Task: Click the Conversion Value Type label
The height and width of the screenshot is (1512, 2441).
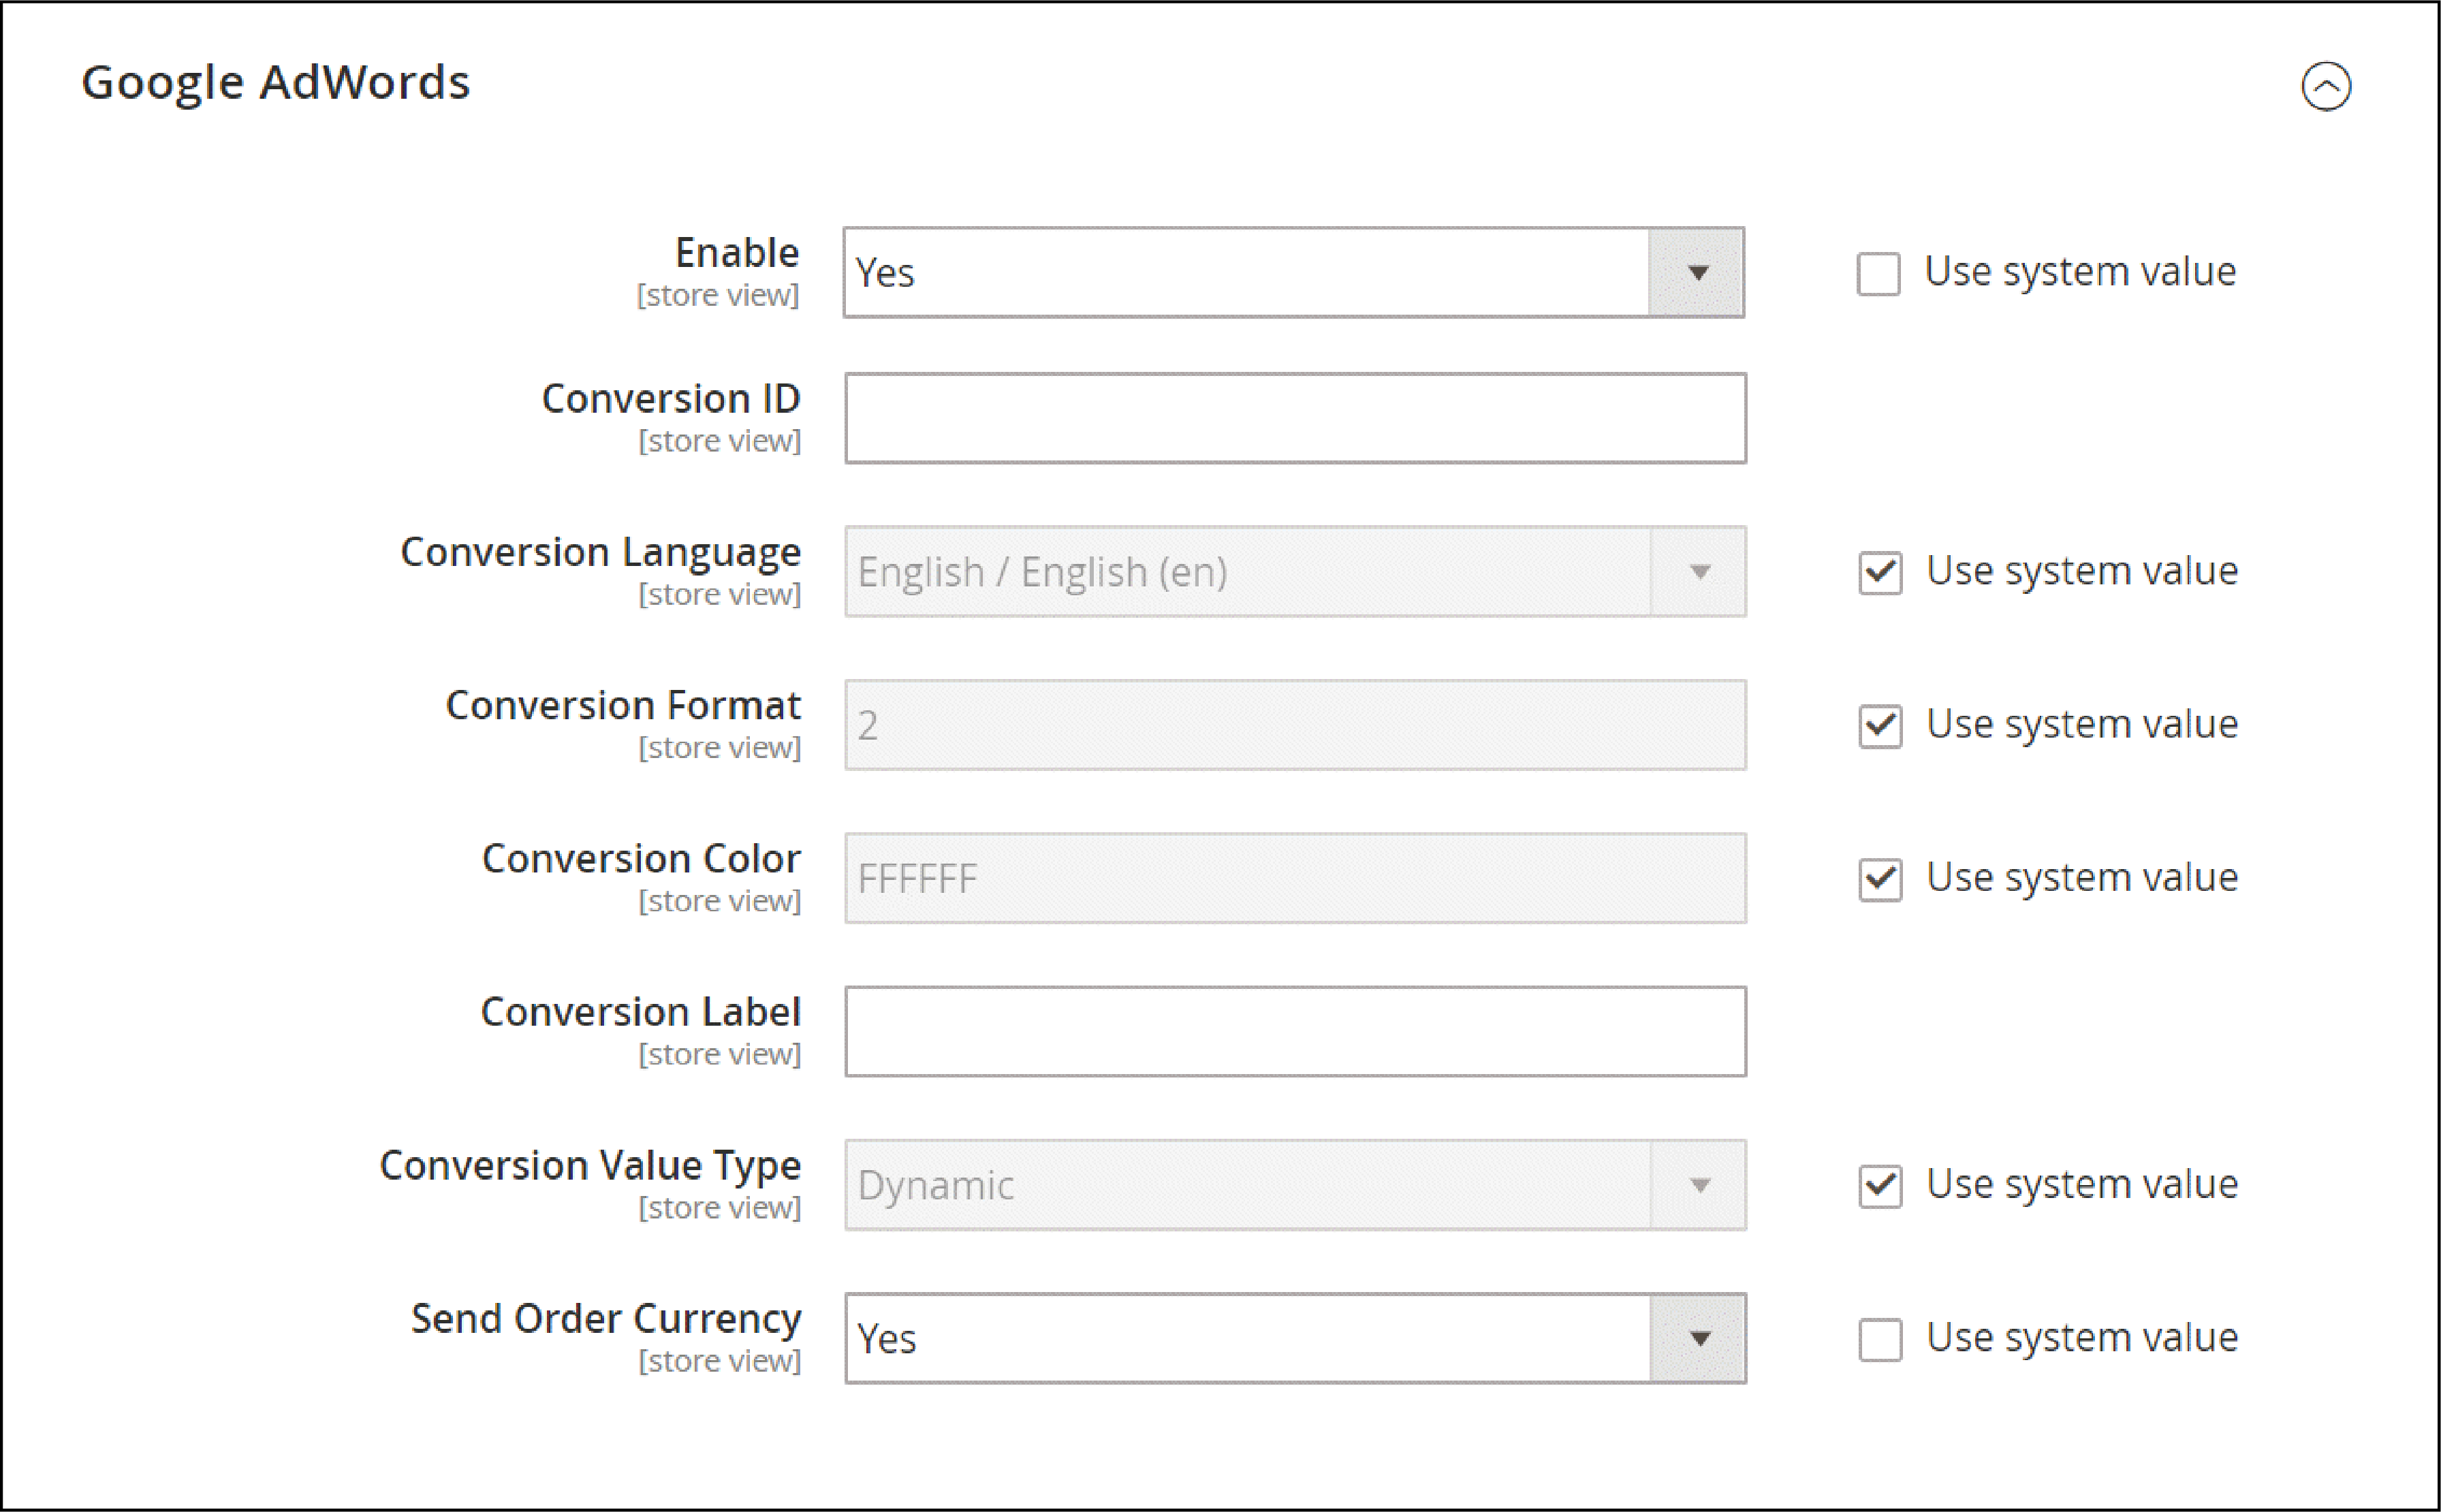Action: pyautogui.click(x=590, y=1167)
